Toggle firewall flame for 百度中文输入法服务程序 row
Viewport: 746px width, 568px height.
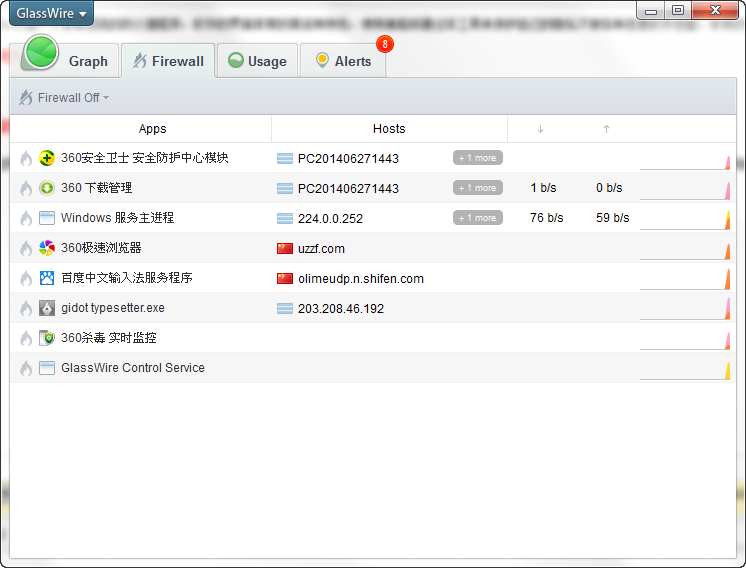tap(26, 278)
